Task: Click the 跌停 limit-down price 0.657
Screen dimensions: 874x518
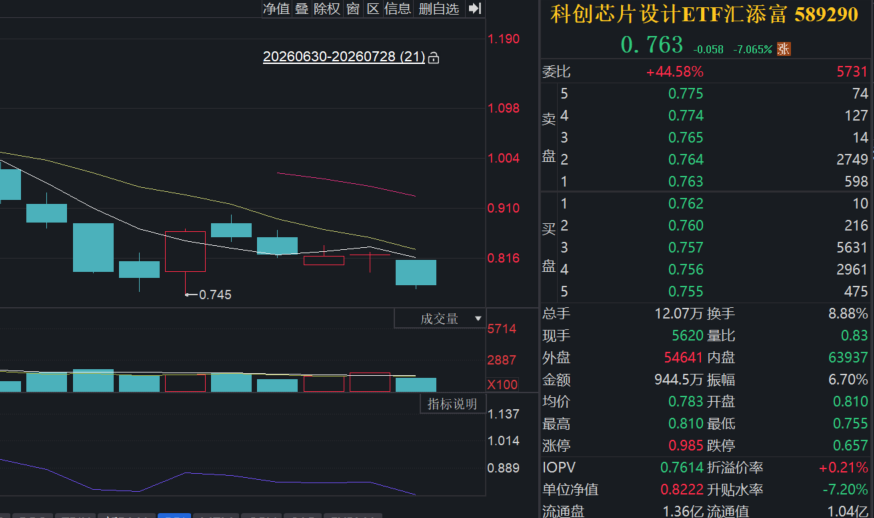Action: (851, 446)
